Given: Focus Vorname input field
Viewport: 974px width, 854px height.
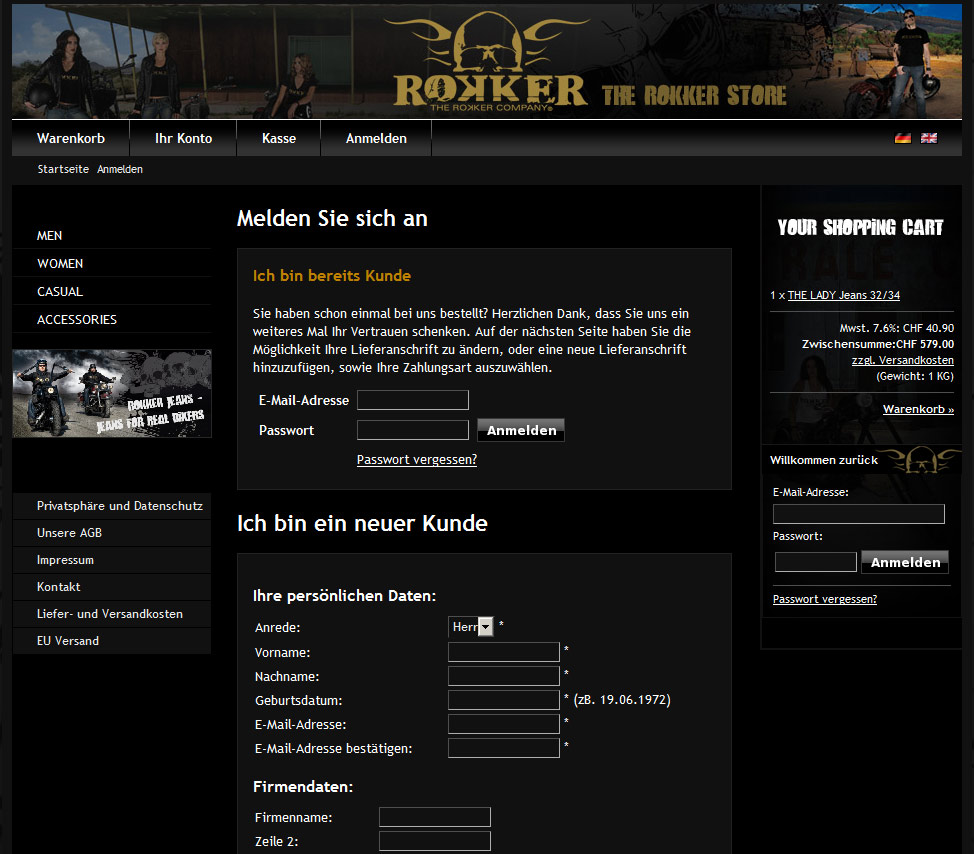Looking at the screenshot, I should click(x=504, y=652).
